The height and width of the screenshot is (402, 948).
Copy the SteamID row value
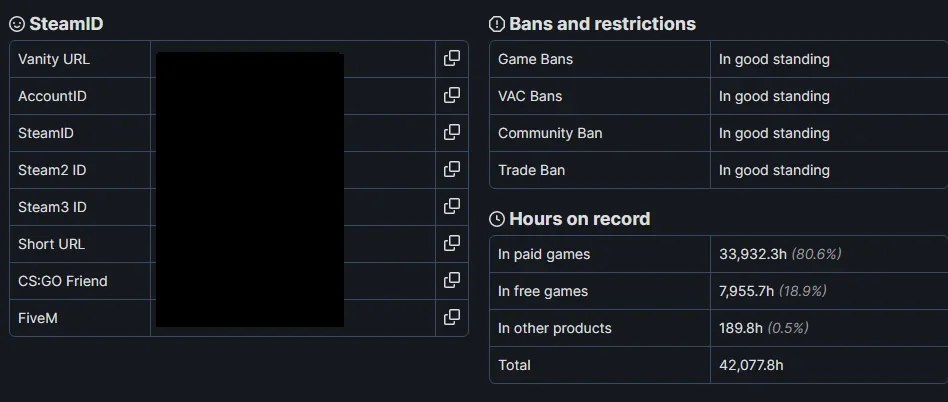452,132
